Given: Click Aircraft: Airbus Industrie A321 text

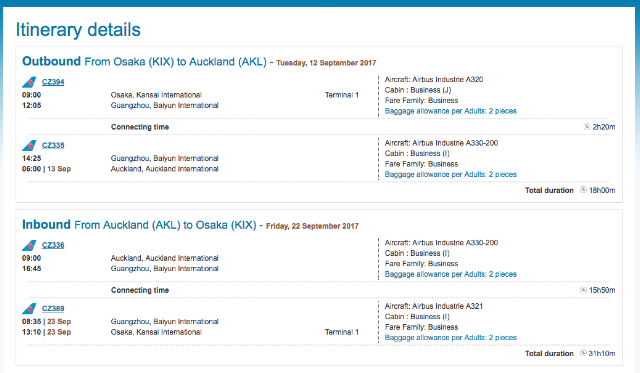Looking at the screenshot, I should pyautogui.click(x=433, y=306).
